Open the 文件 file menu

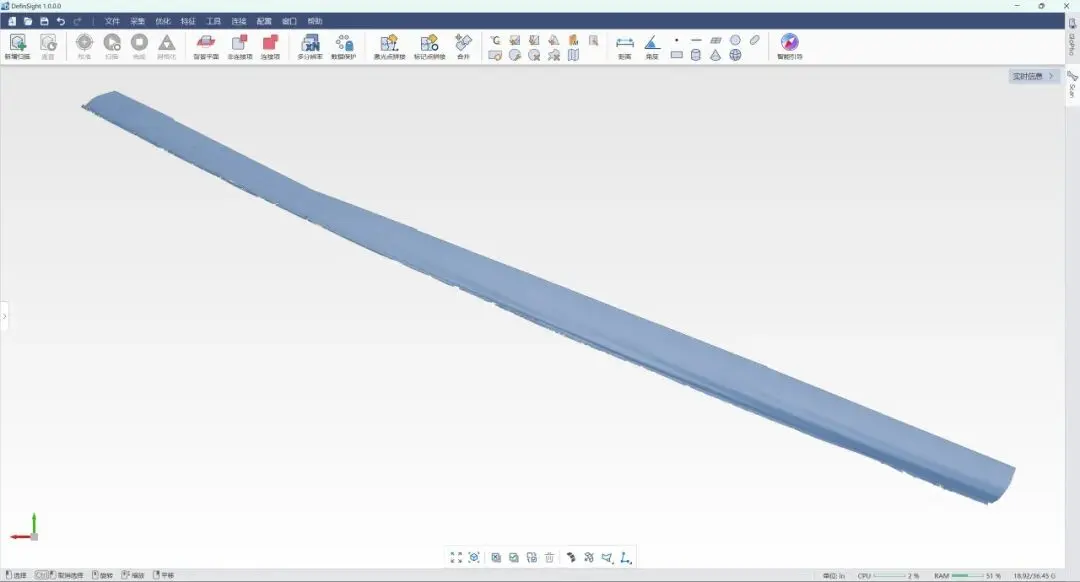tap(112, 21)
